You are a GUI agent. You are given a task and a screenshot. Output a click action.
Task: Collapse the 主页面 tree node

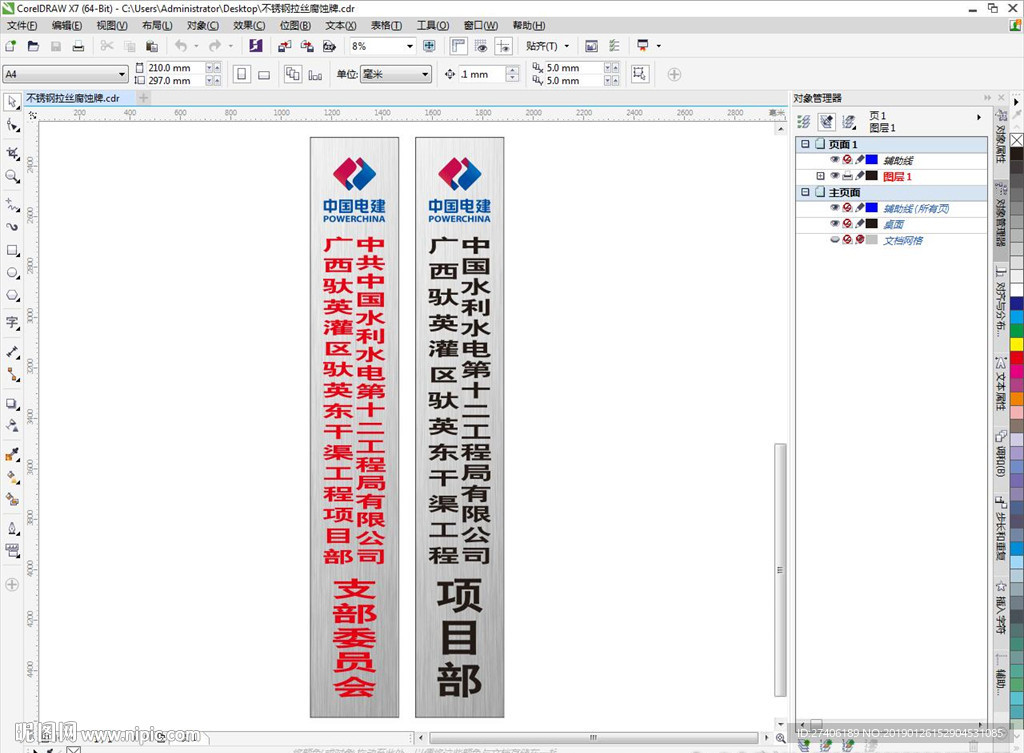[x=805, y=192]
